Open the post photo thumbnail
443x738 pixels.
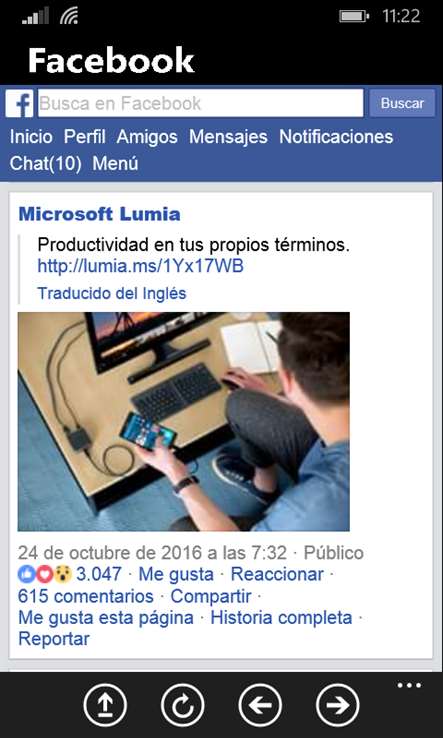pos(184,422)
